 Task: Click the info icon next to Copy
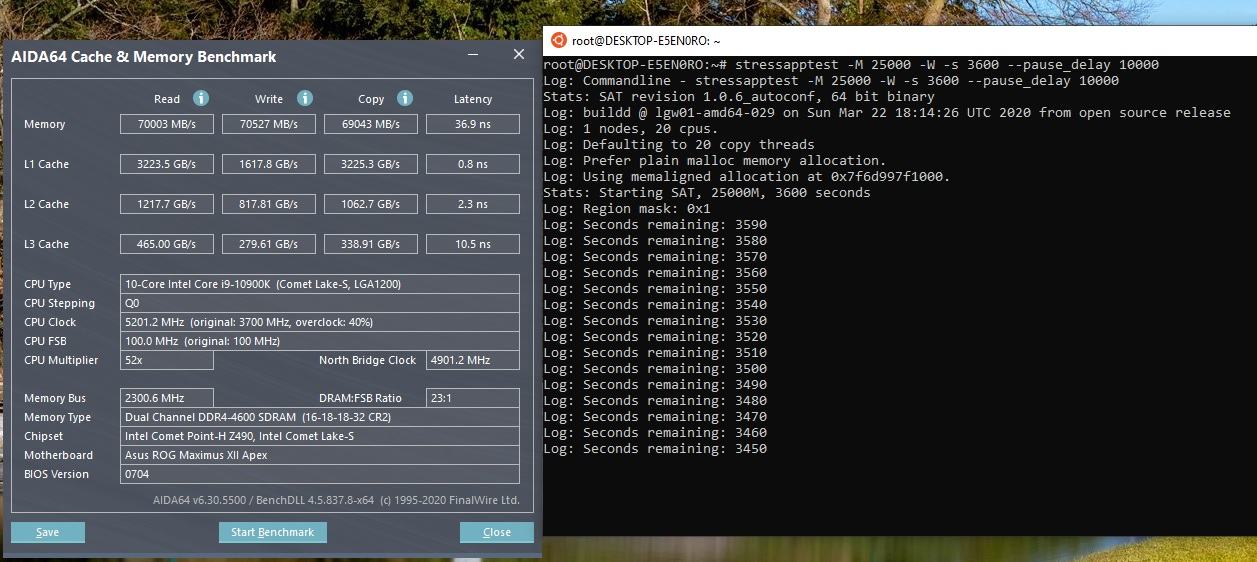pyautogui.click(x=405, y=98)
